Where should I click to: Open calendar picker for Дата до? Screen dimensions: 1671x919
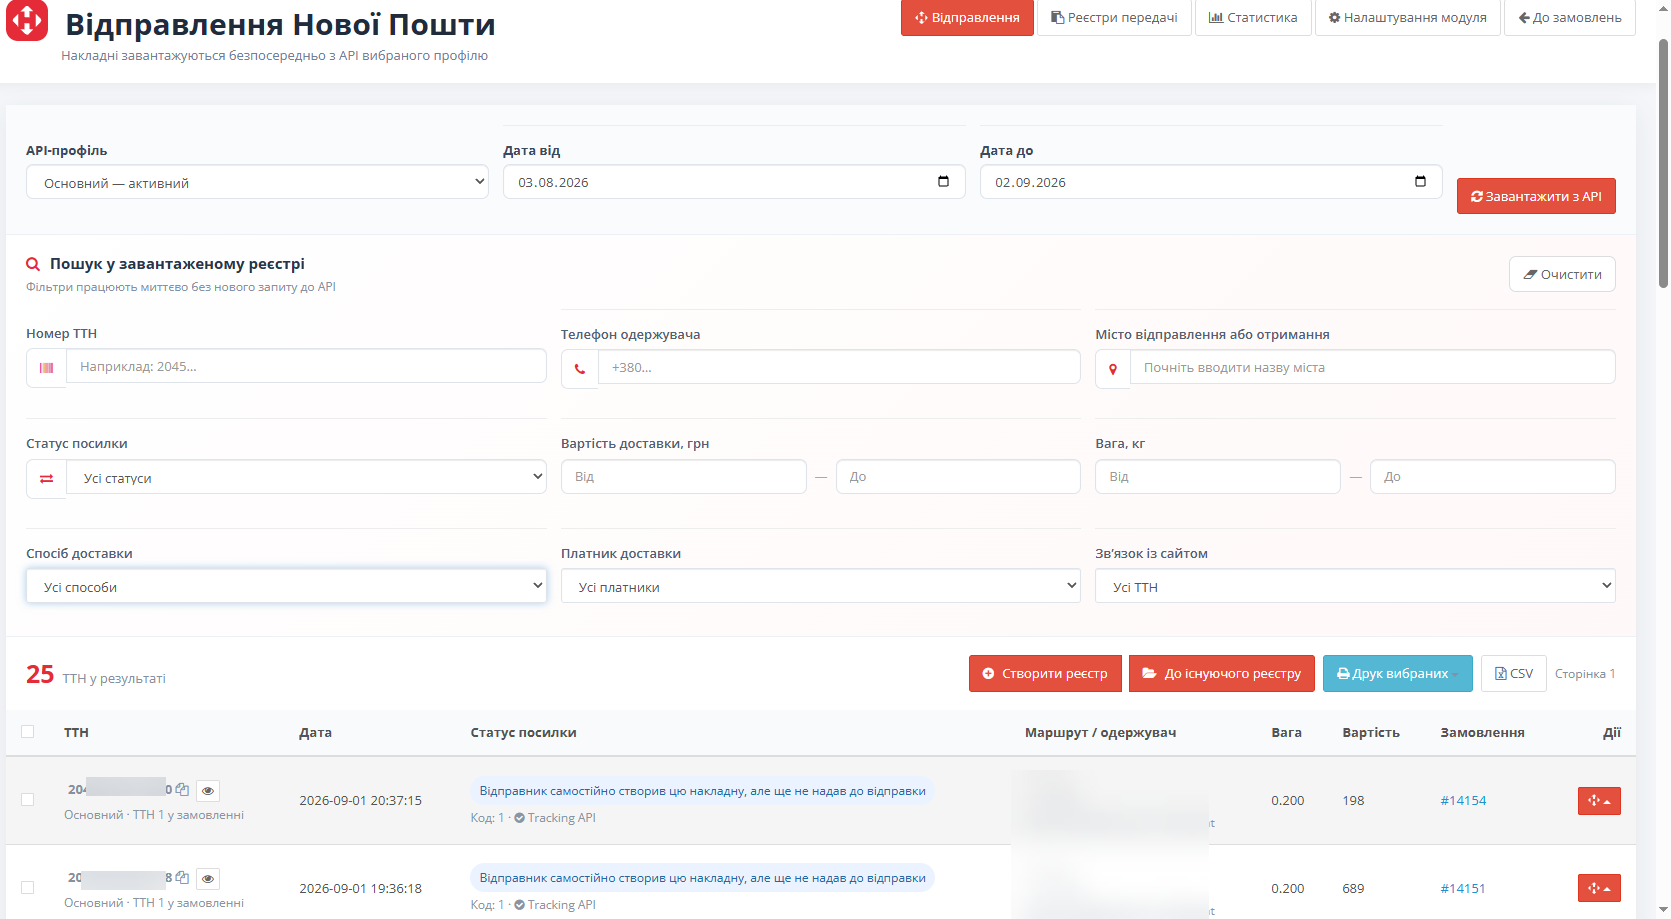pyautogui.click(x=1420, y=181)
